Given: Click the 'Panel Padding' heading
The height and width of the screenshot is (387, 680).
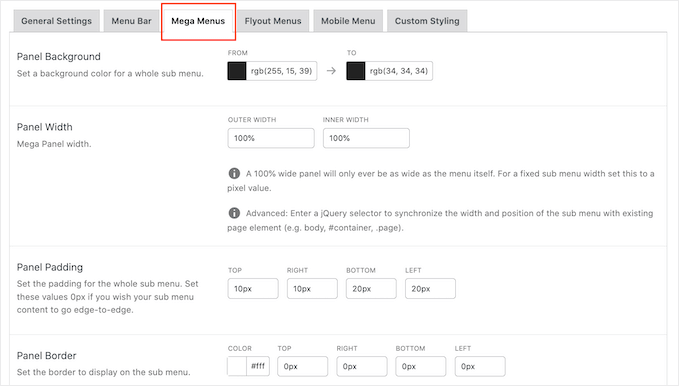Looking at the screenshot, I should [x=50, y=267].
